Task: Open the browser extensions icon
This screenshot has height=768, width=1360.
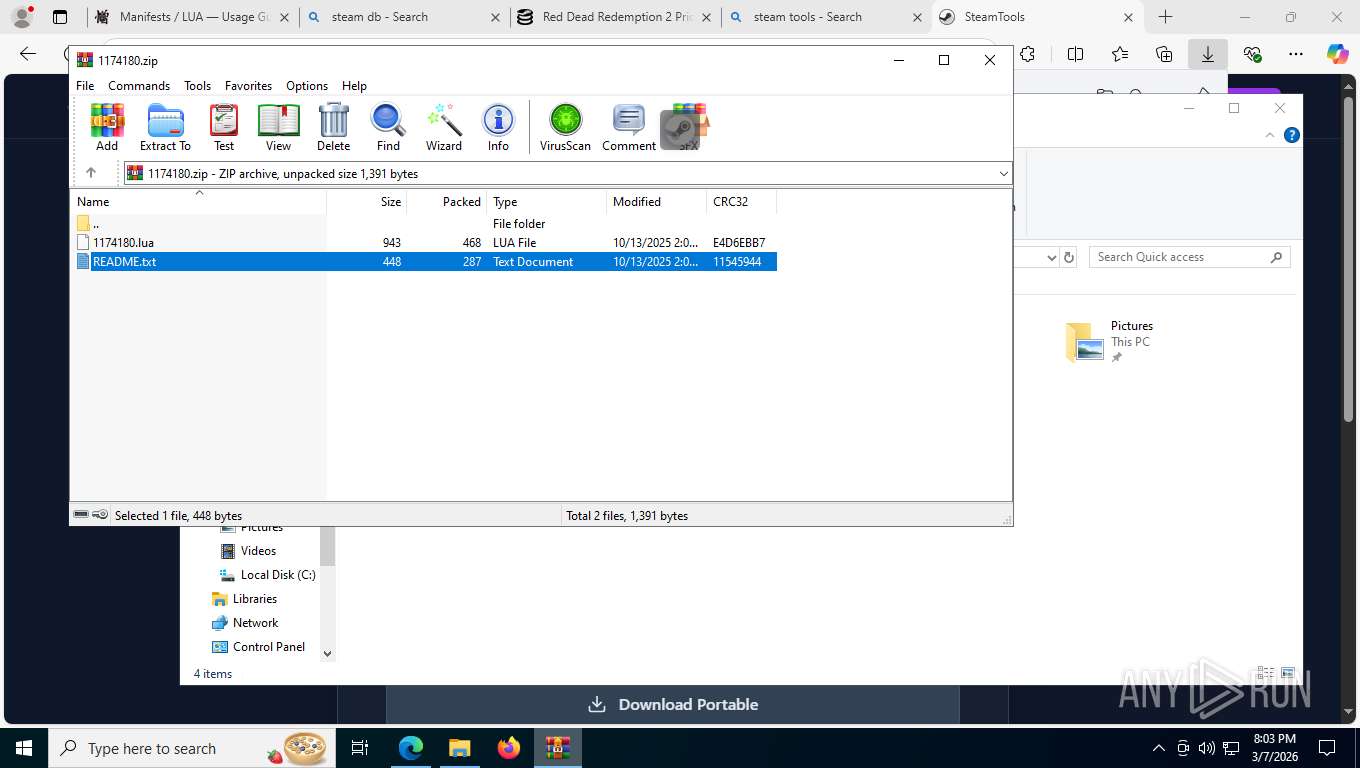Action: pos(1027,54)
